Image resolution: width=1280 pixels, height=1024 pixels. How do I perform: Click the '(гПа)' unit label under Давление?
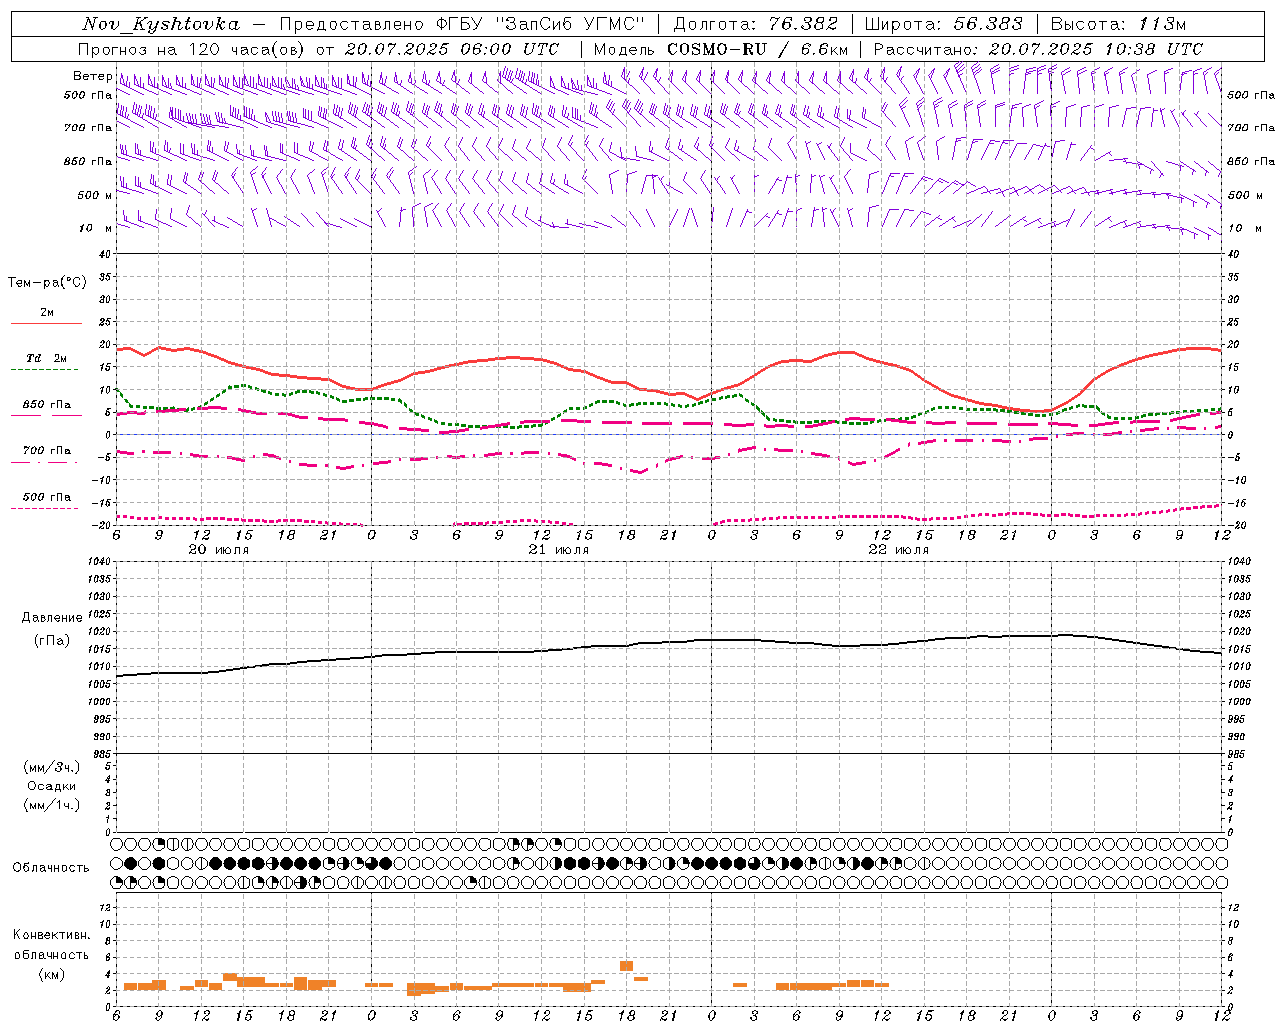(52, 640)
